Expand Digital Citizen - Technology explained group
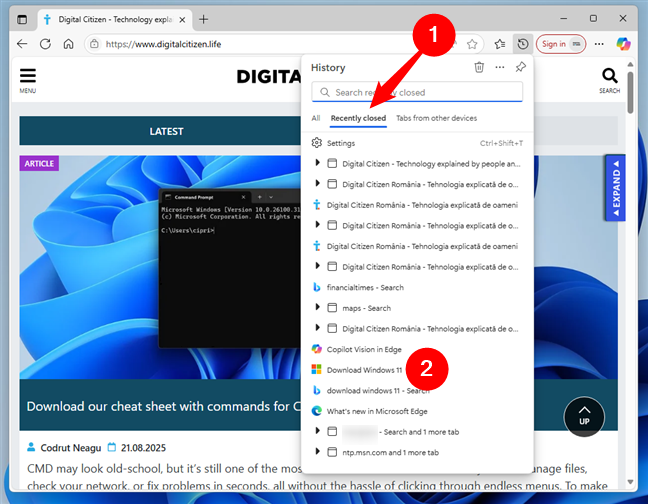The height and width of the screenshot is (504, 648). click(317, 163)
